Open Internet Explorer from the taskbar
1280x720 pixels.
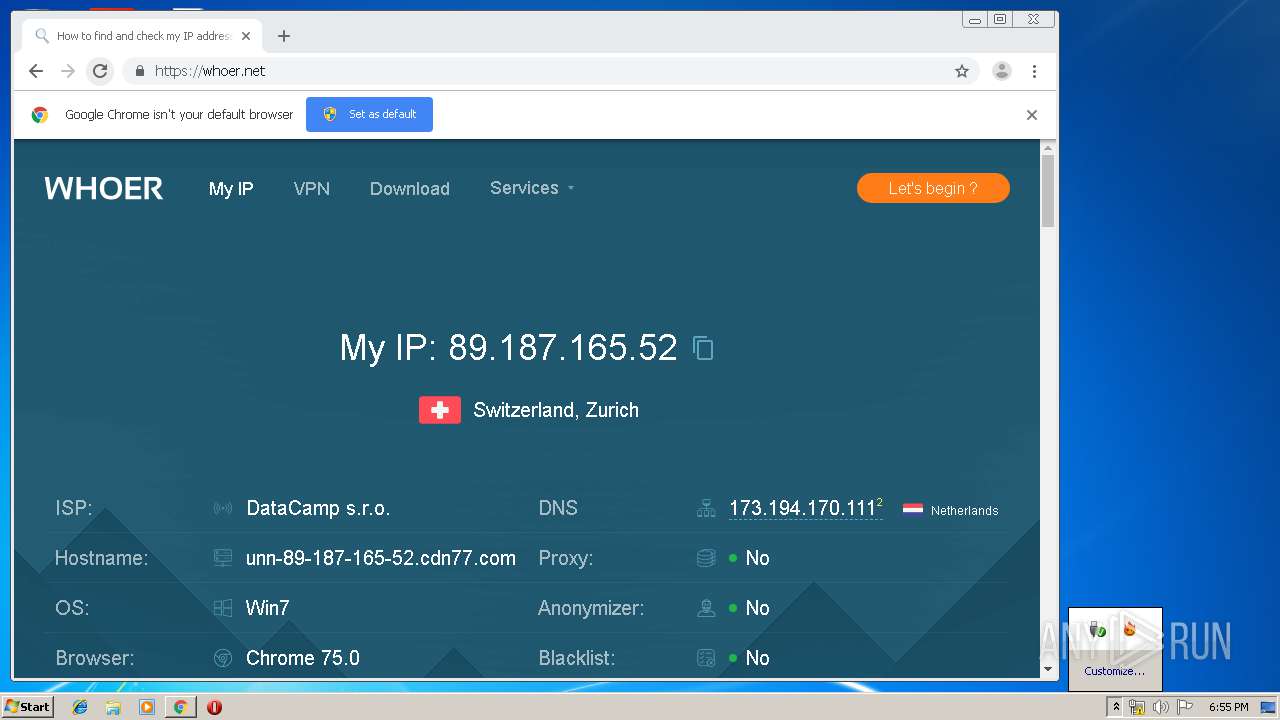(x=80, y=707)
